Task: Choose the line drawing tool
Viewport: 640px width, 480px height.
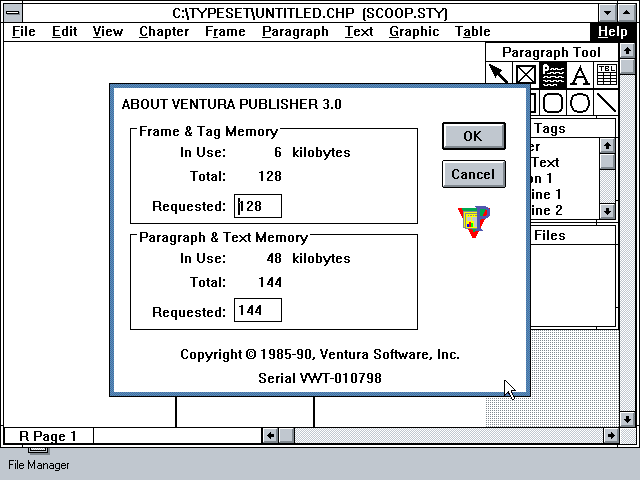Action: click(607, 102)
